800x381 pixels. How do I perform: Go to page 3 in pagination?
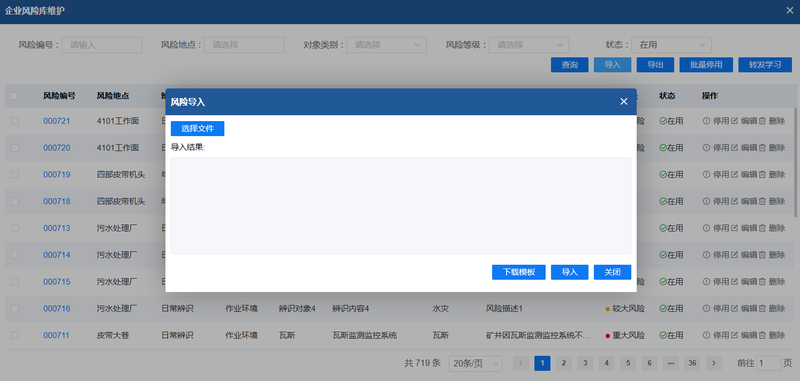tap(585, 363)
